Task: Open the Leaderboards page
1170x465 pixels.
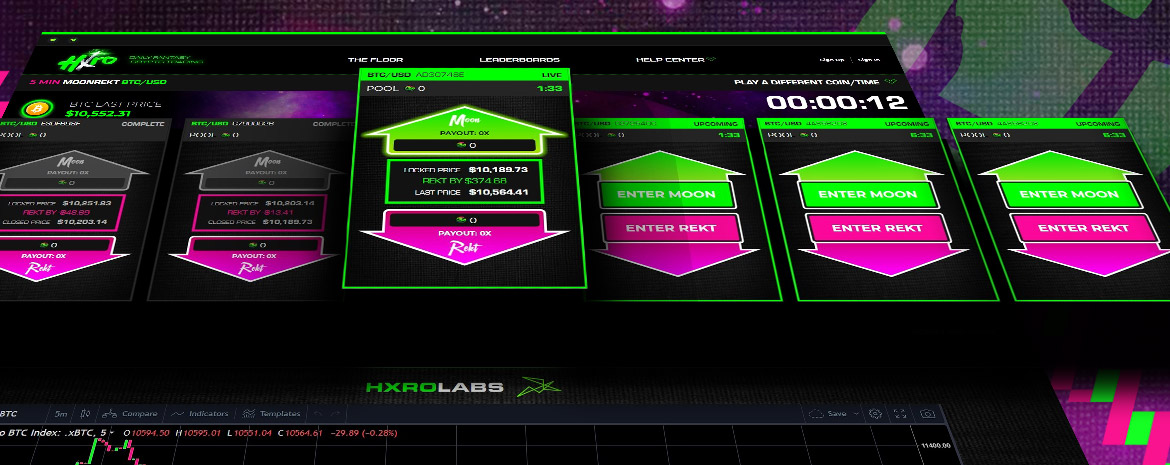Action: tap(519, 60)
